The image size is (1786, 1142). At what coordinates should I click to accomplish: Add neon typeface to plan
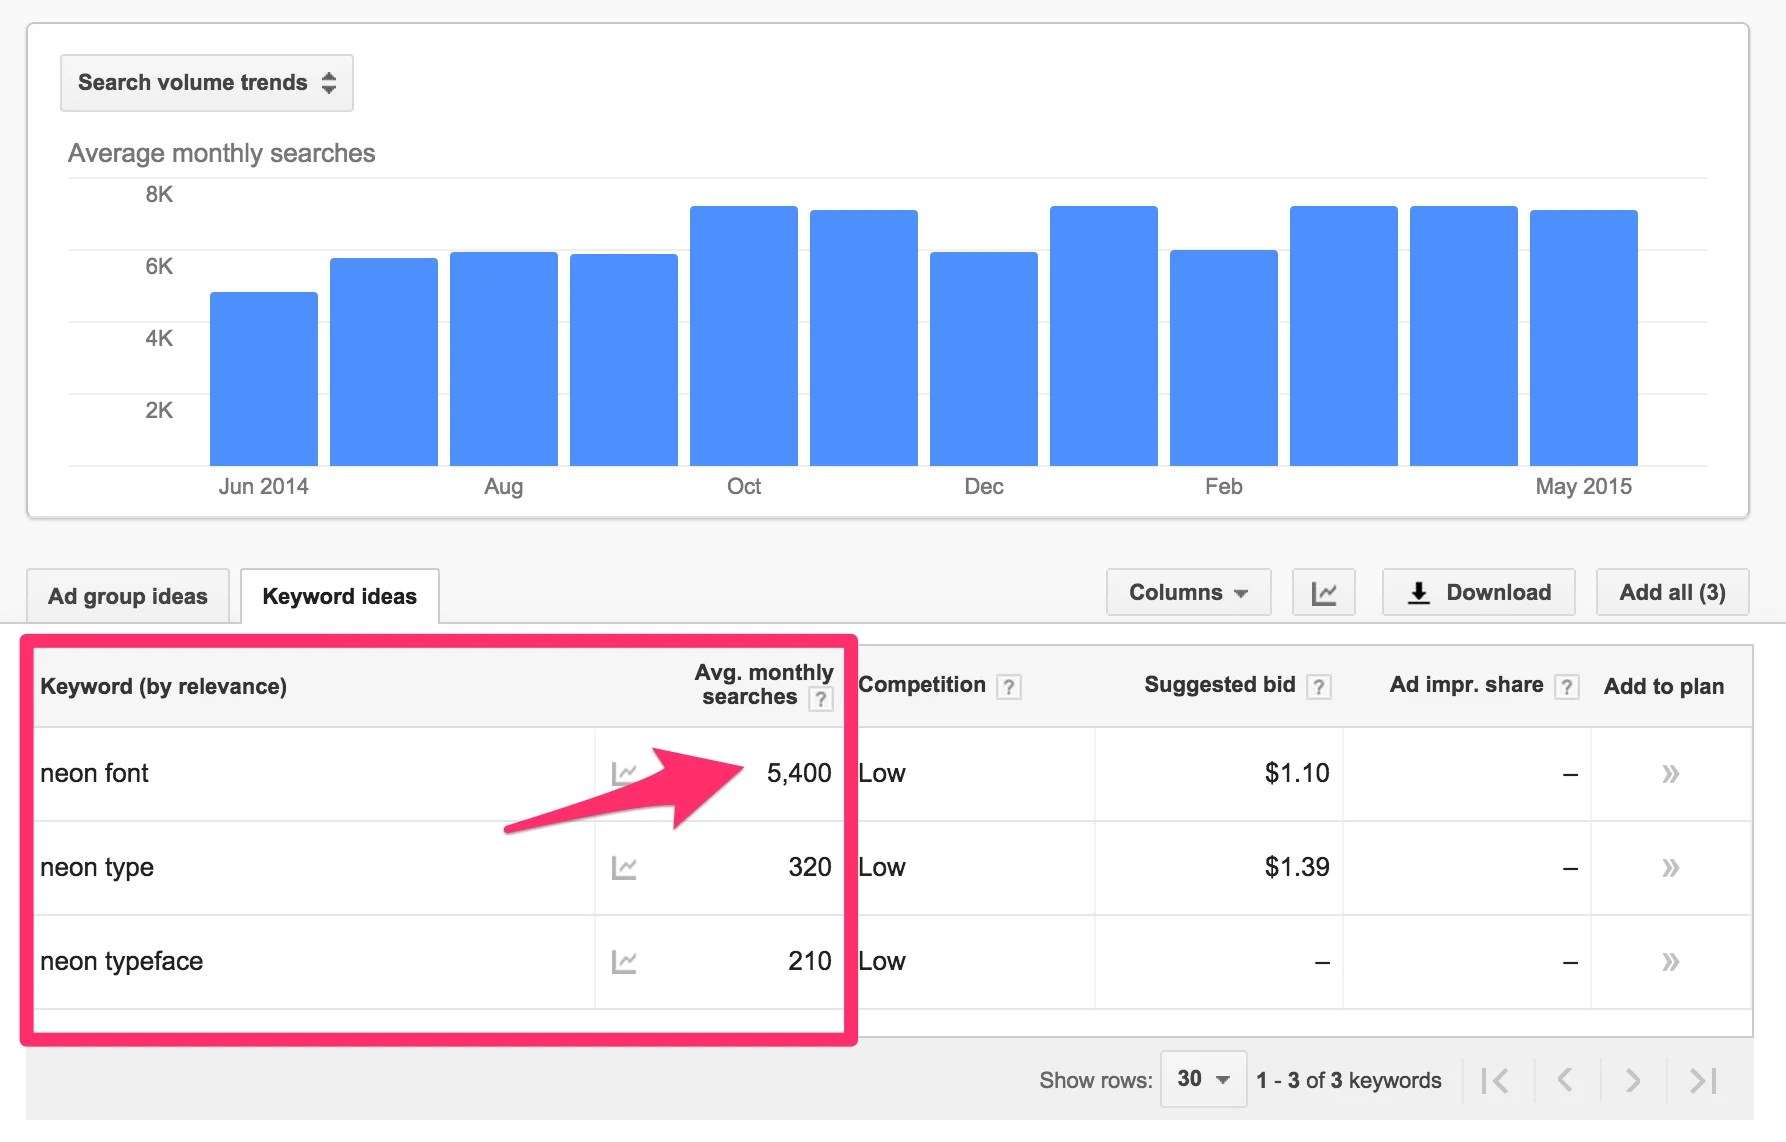1671,962
